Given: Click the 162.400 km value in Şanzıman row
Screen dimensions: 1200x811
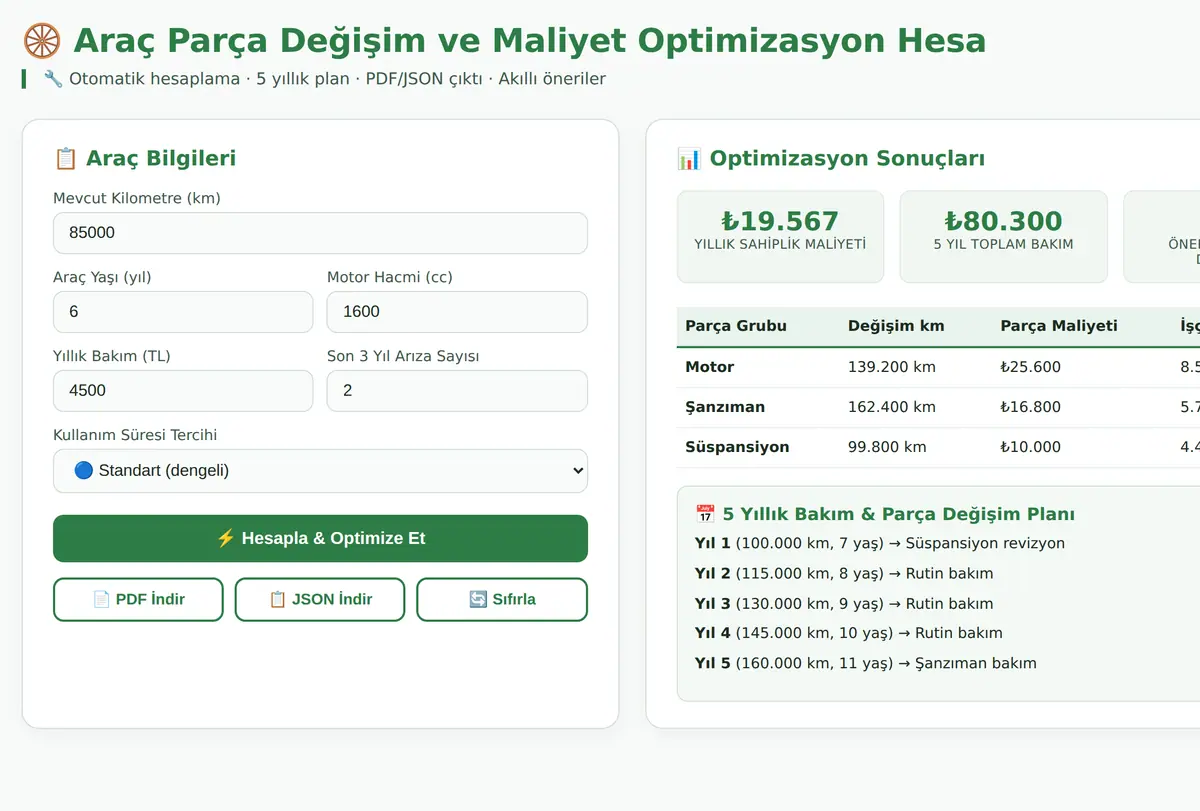Looking at the screenshot, I should pos(892,407).
